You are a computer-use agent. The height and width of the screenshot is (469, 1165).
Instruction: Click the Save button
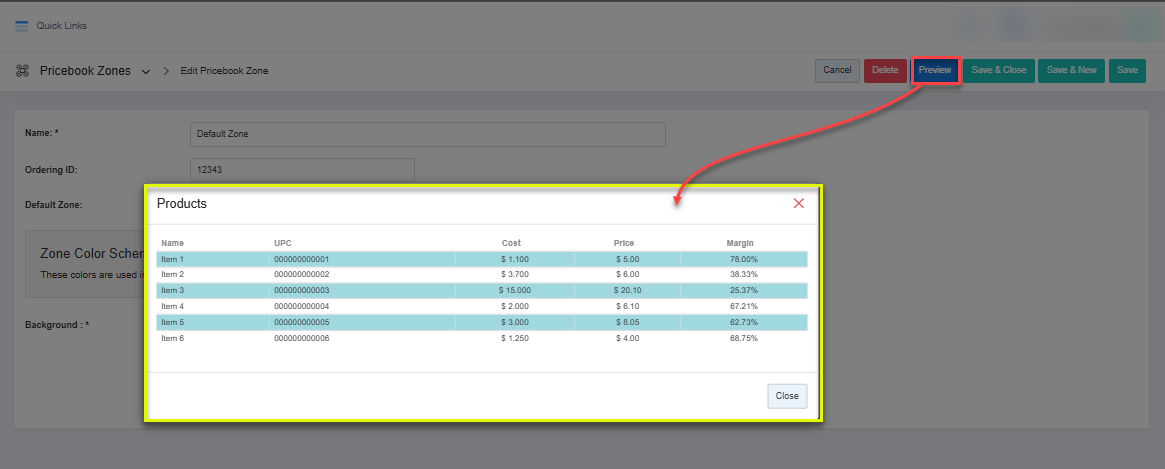tap(1127, 70)
